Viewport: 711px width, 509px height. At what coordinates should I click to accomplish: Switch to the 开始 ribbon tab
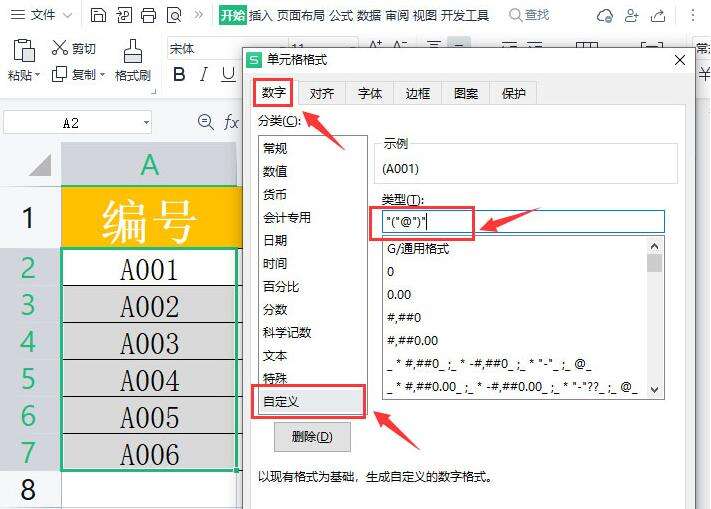click(233, 15)
